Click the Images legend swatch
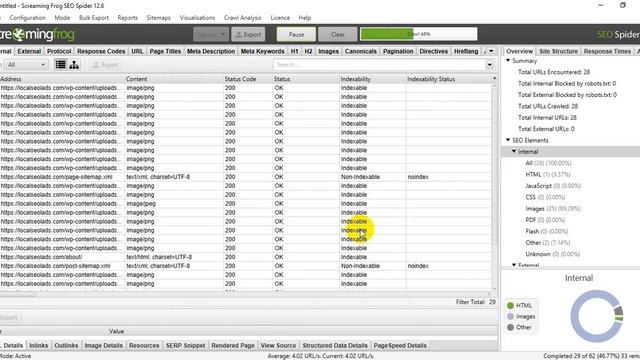The width and height of the screenshot is (640, 360). click(x=510, y=316)
